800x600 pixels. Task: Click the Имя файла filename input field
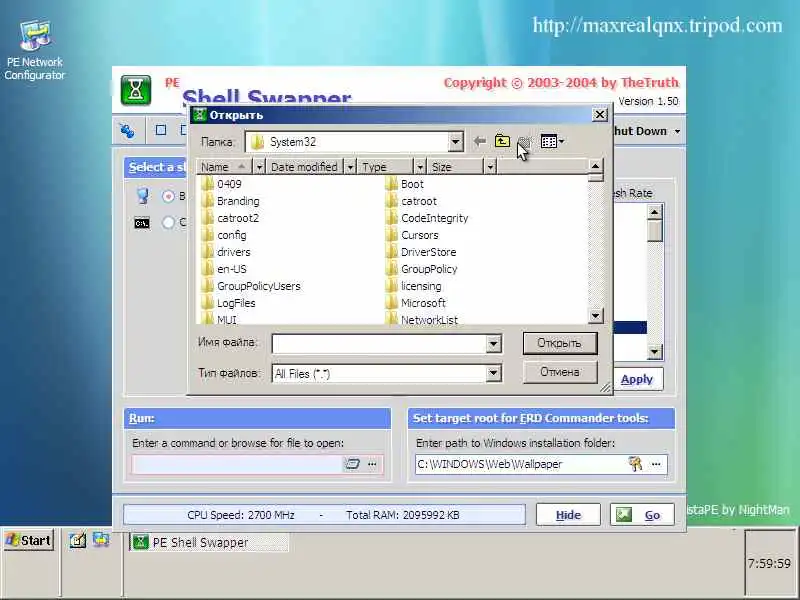point(380,344)
